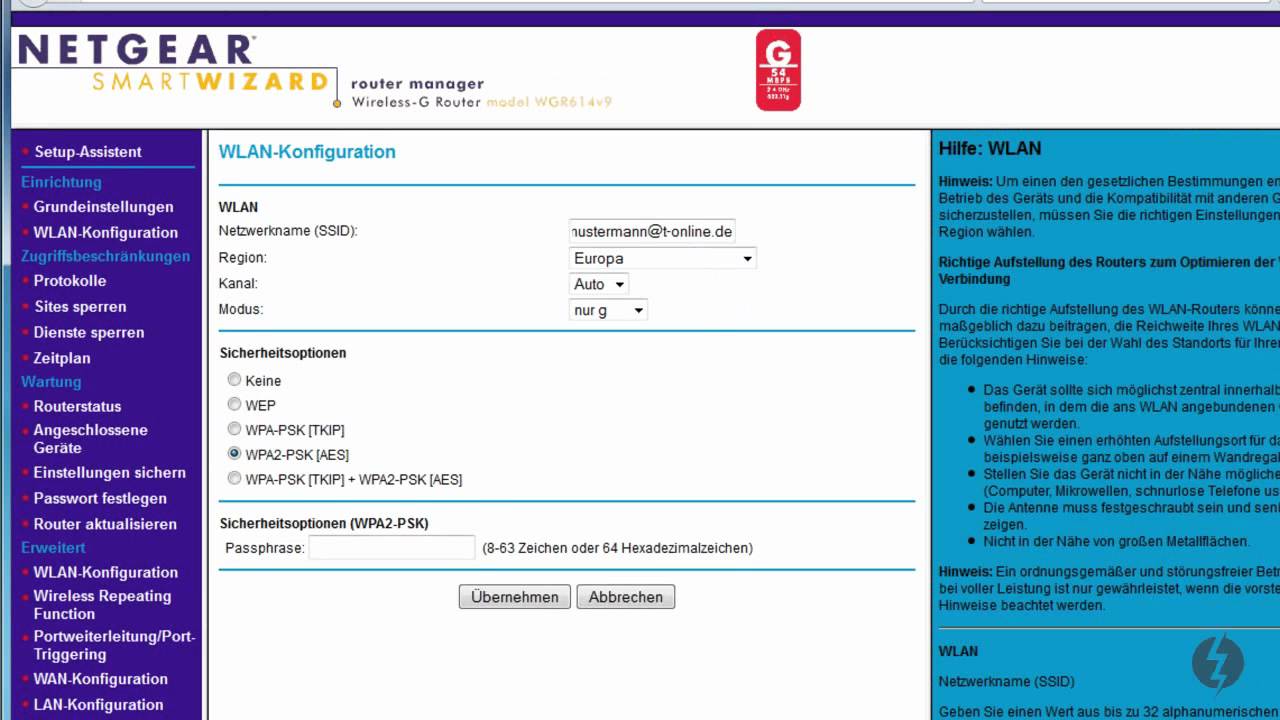The width and height of the screenshot is (1280, 720).
Task: Click the Netzwerkname (SSID) input field
Action: pyautogui.click(x=652, y=231)
